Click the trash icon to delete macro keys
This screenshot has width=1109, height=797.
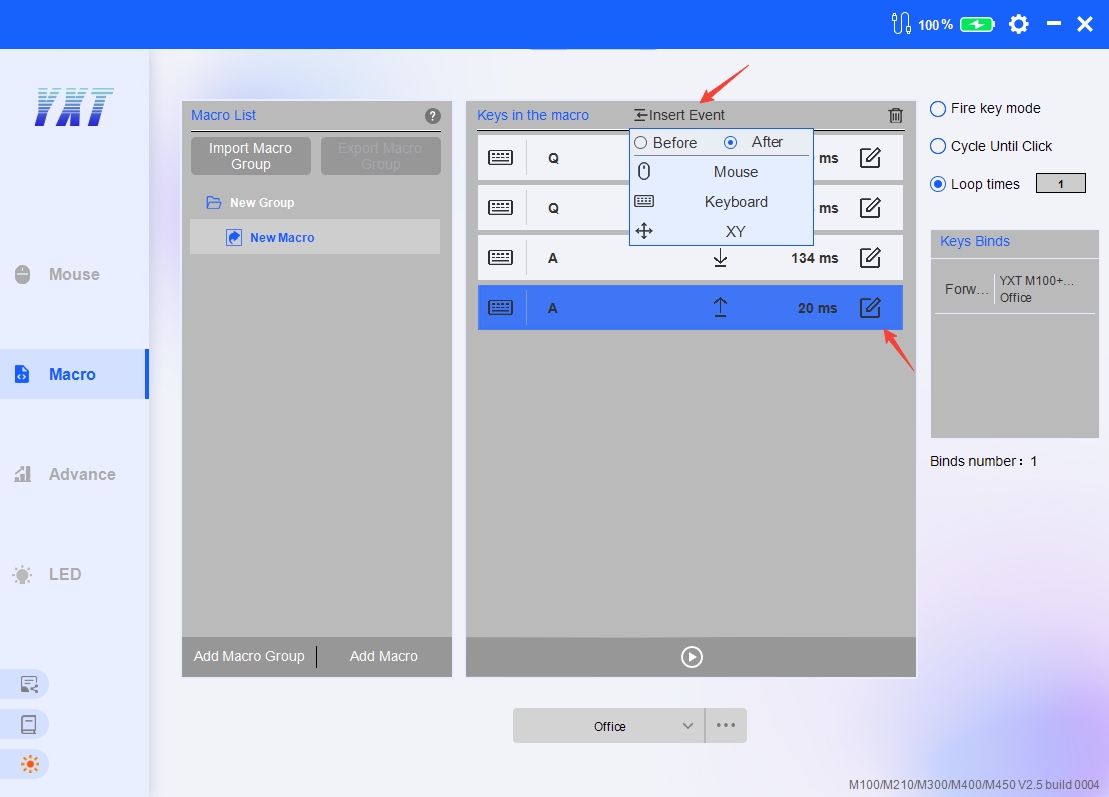click(x=895, y=116)
